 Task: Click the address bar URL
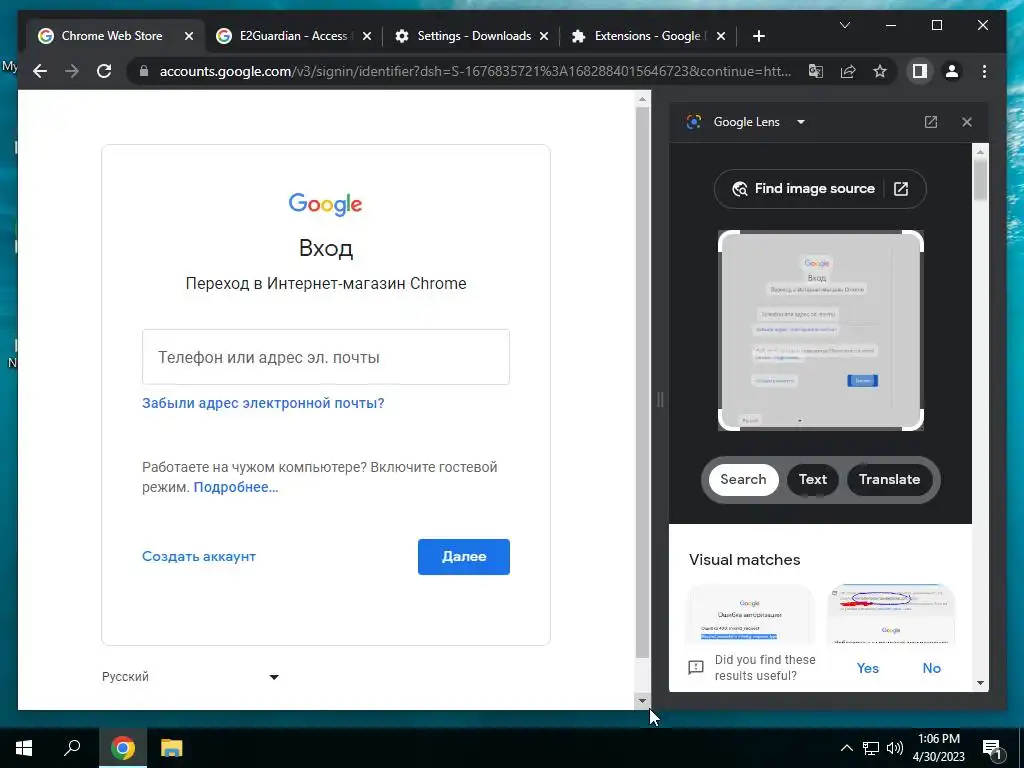[x=475, y=71]
